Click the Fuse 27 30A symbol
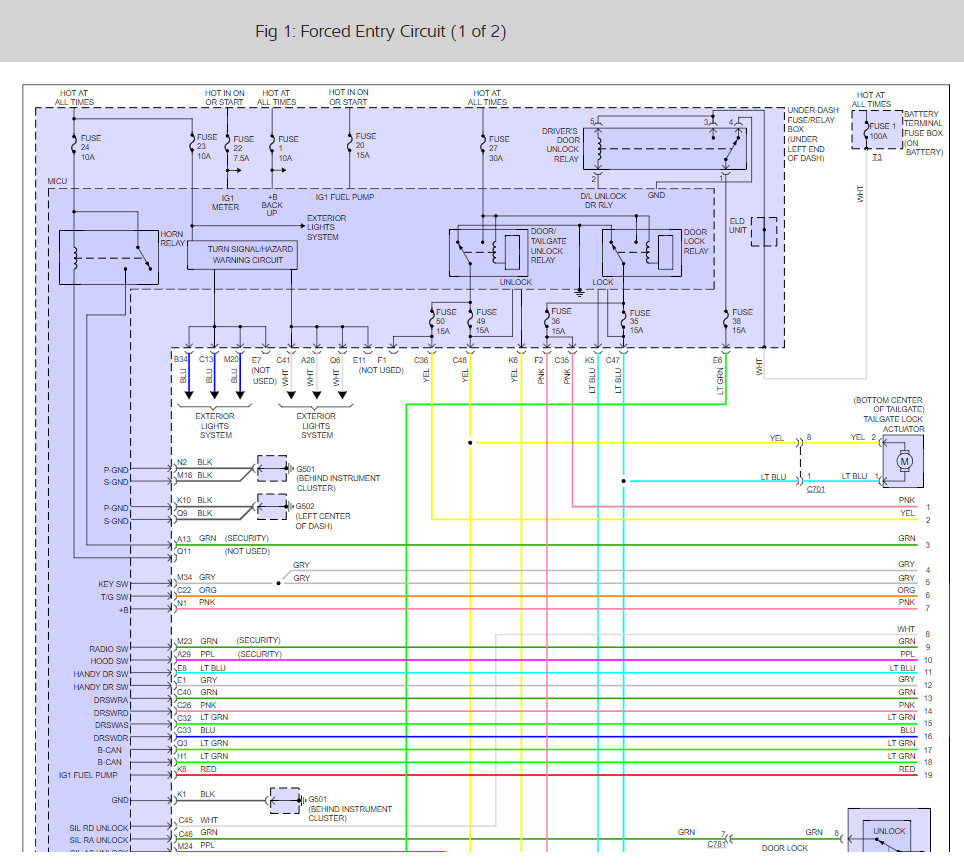This screenshot has height=867, width=964. tap(484, 144)
